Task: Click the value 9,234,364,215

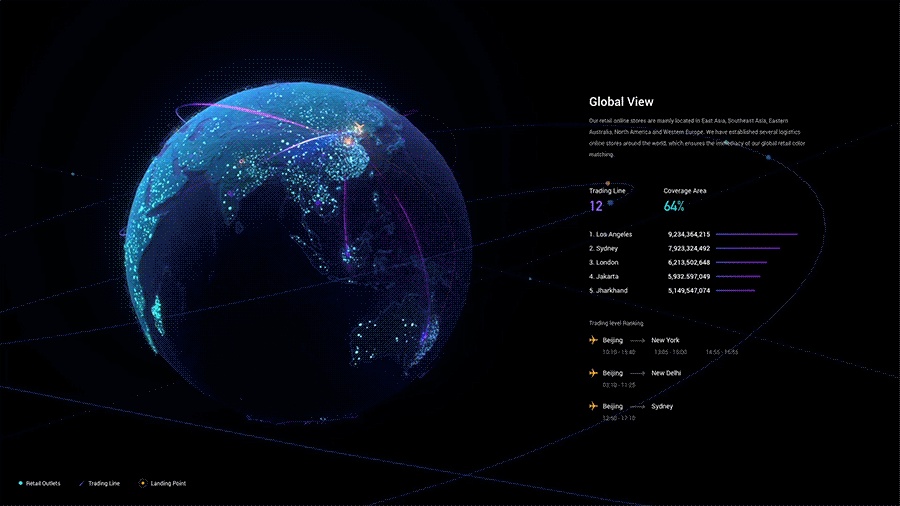Action: [689, 234]
